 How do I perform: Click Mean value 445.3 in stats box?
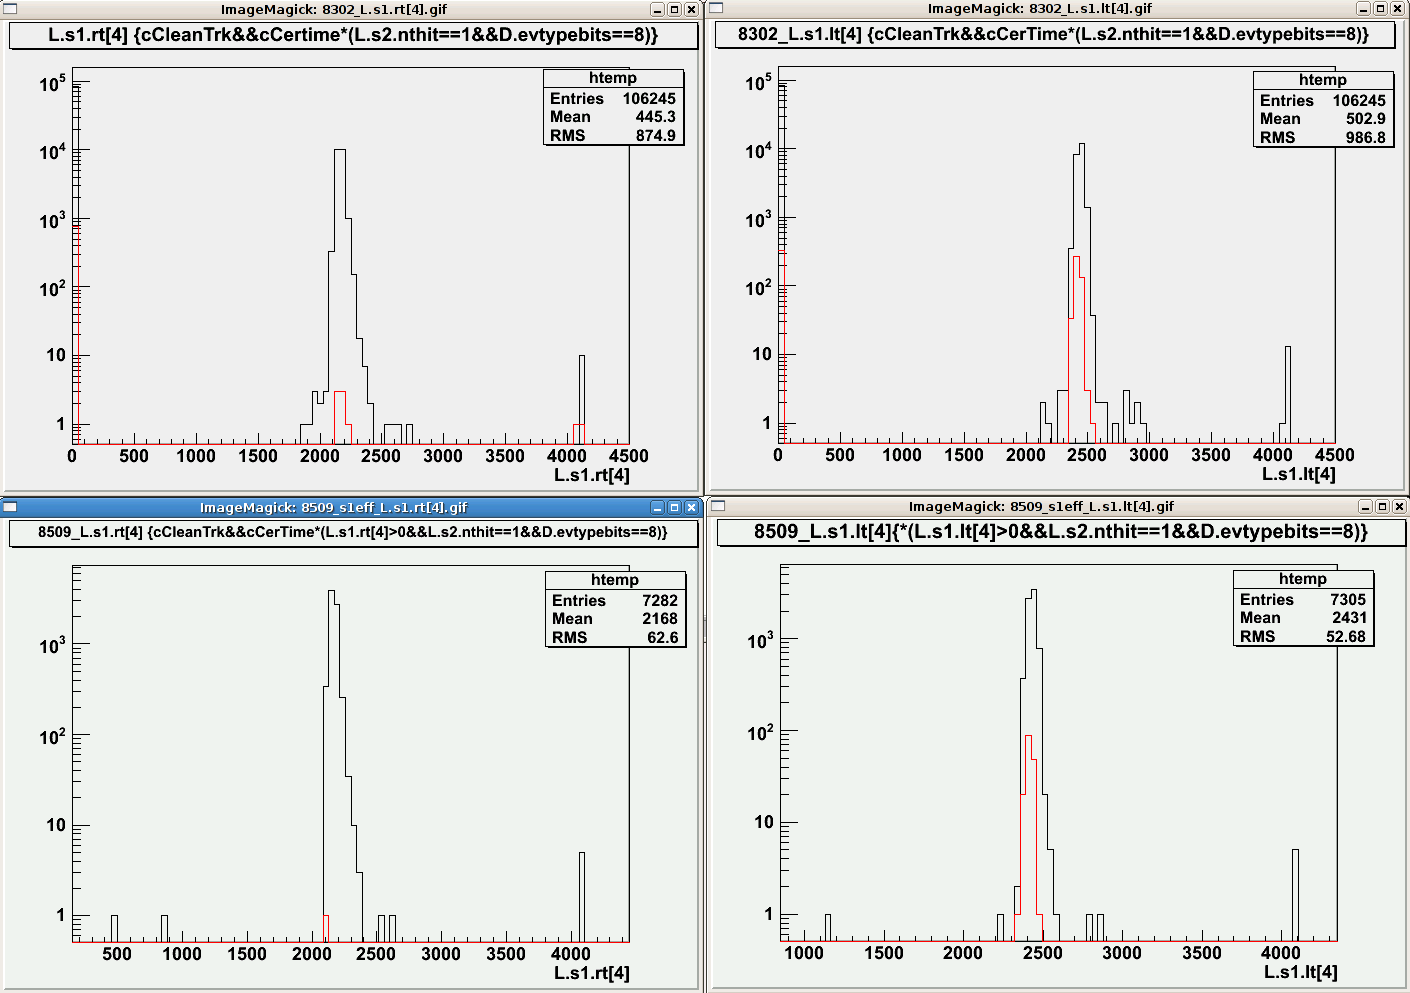[x=655, y=117]
